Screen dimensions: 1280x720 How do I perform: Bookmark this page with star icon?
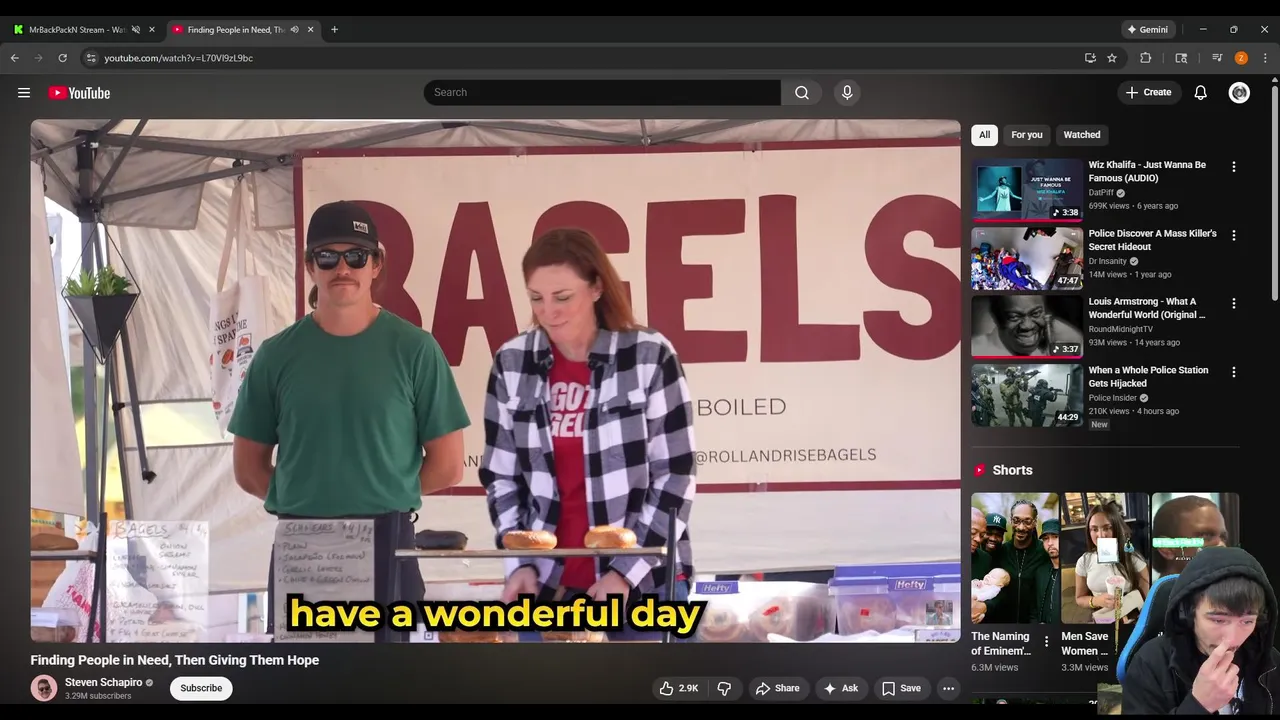1112,58
